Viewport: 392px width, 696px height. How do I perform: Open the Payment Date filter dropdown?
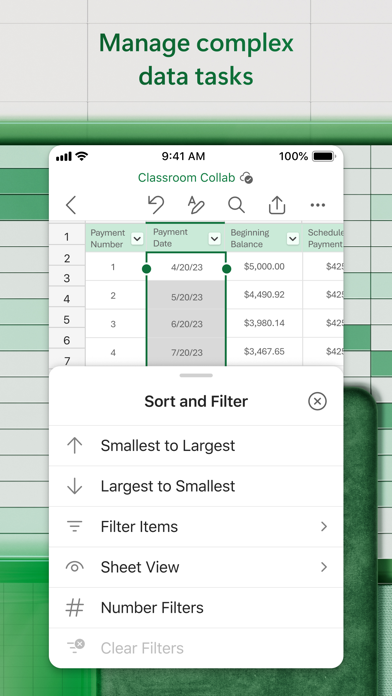point(214,239)
